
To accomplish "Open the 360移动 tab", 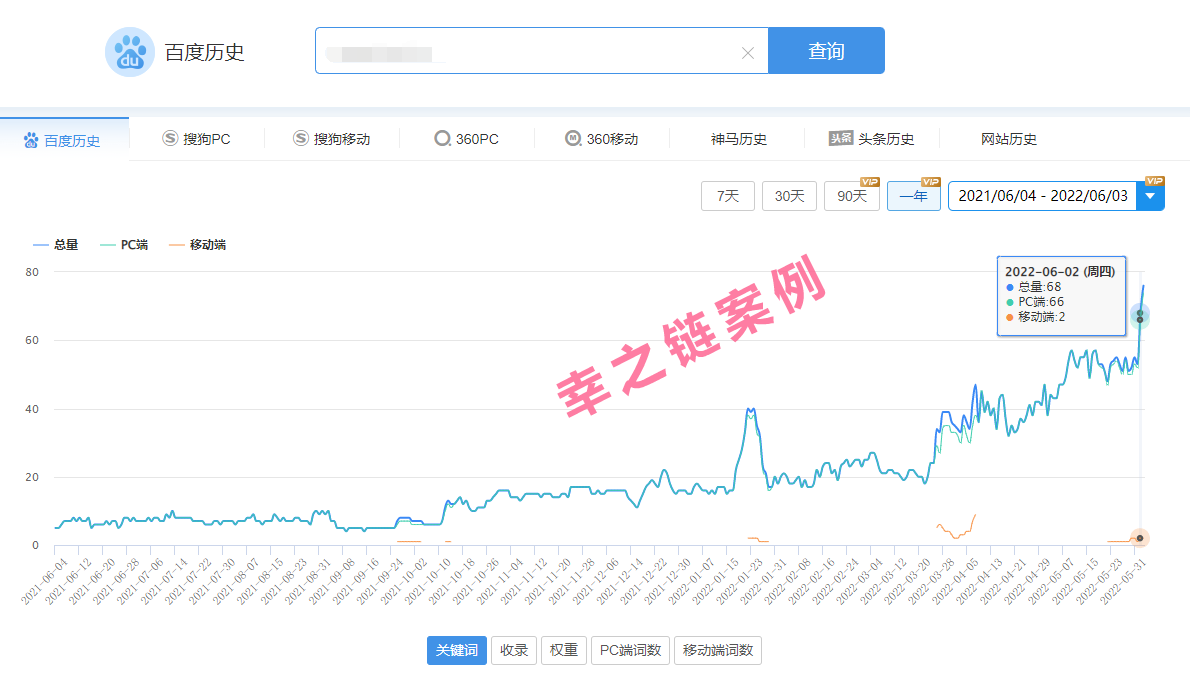I will coord(602,139).
